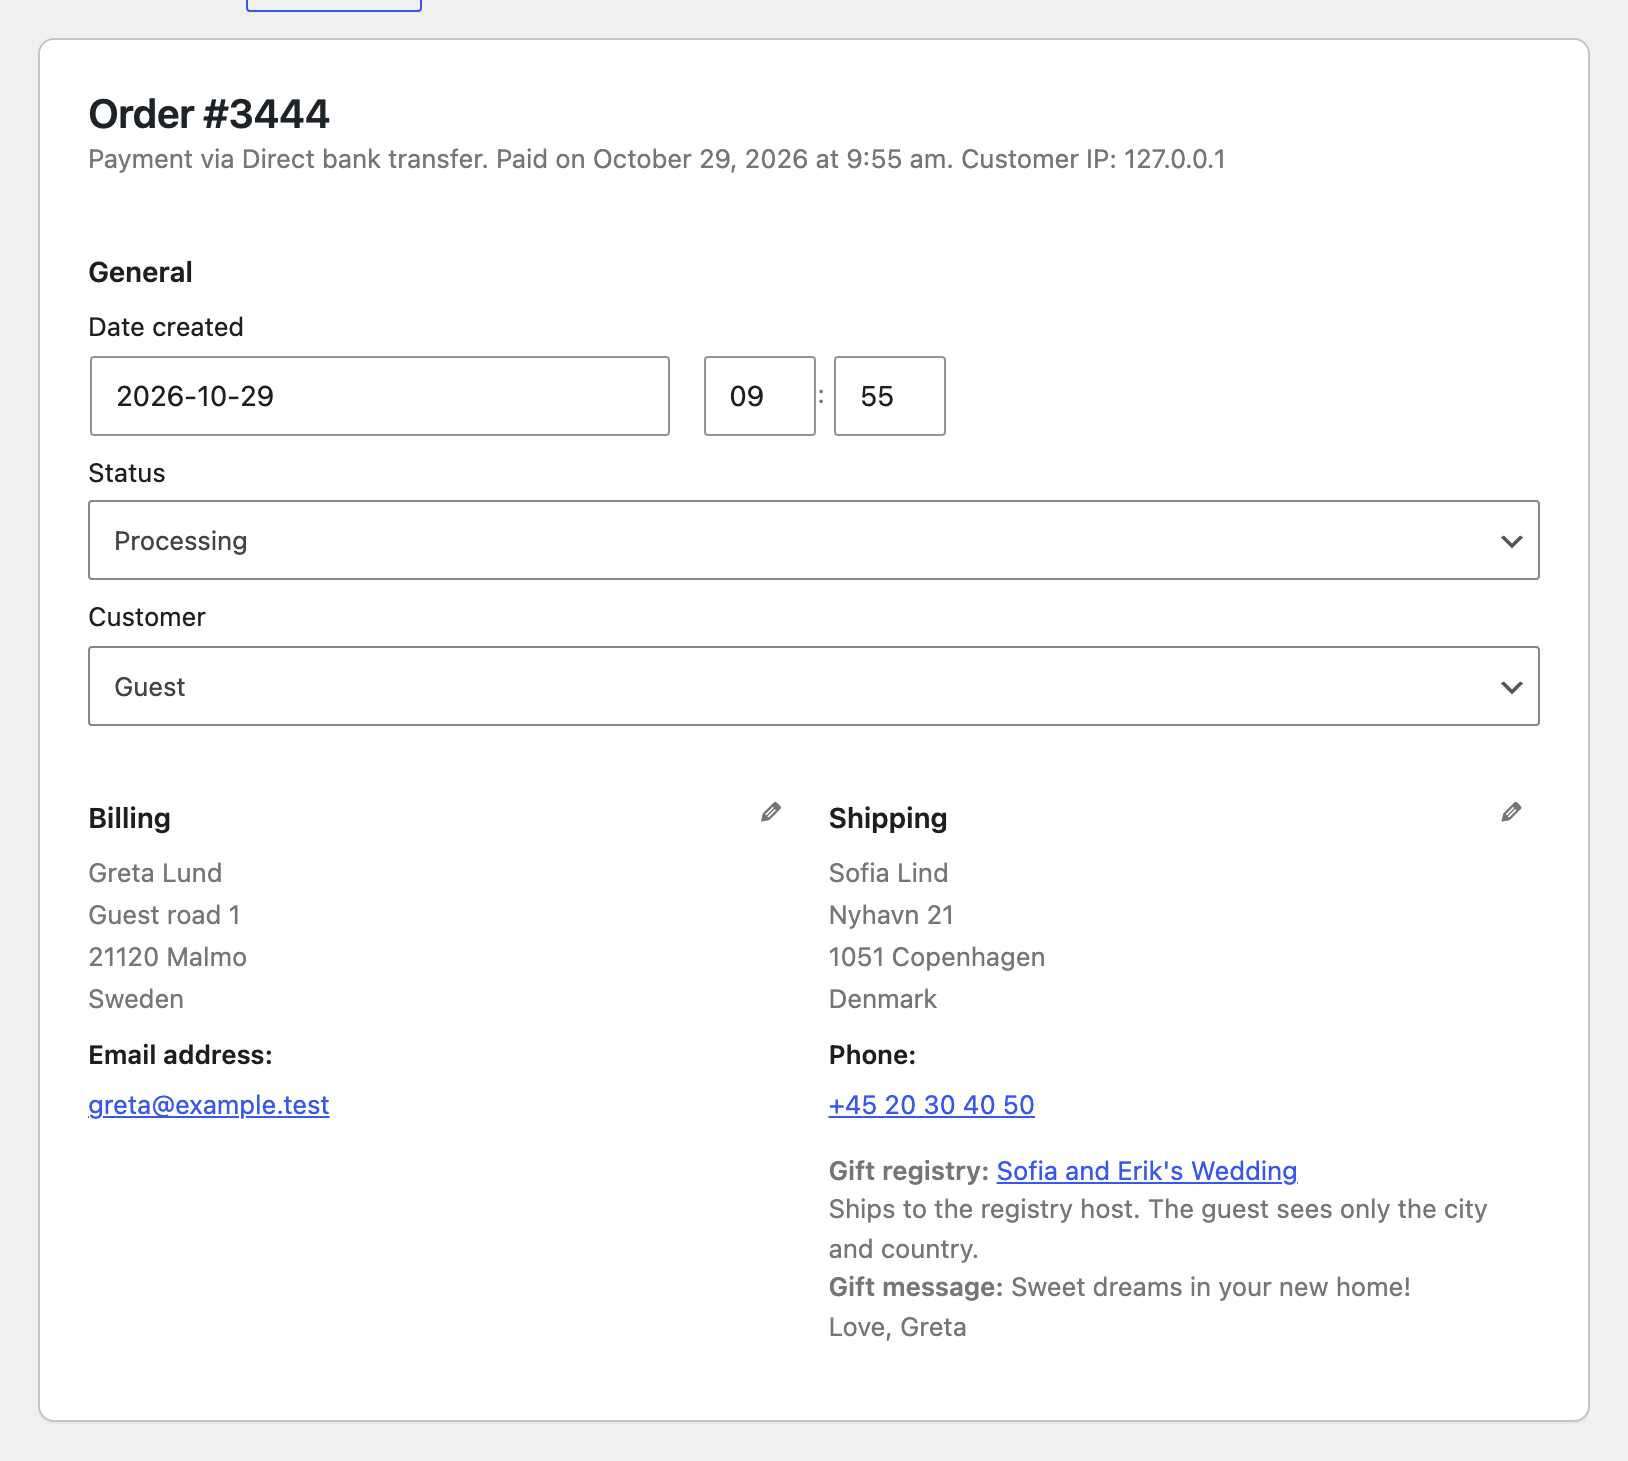Open Sofia and Erik's Wedding registry link
This screenshot has width=1628, height=1461.
[1147, 1171]
